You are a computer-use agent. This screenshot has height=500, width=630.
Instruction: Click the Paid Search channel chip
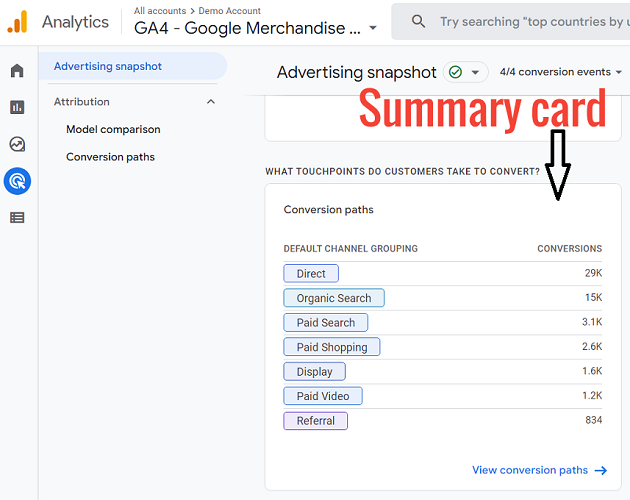coord(325,322)
